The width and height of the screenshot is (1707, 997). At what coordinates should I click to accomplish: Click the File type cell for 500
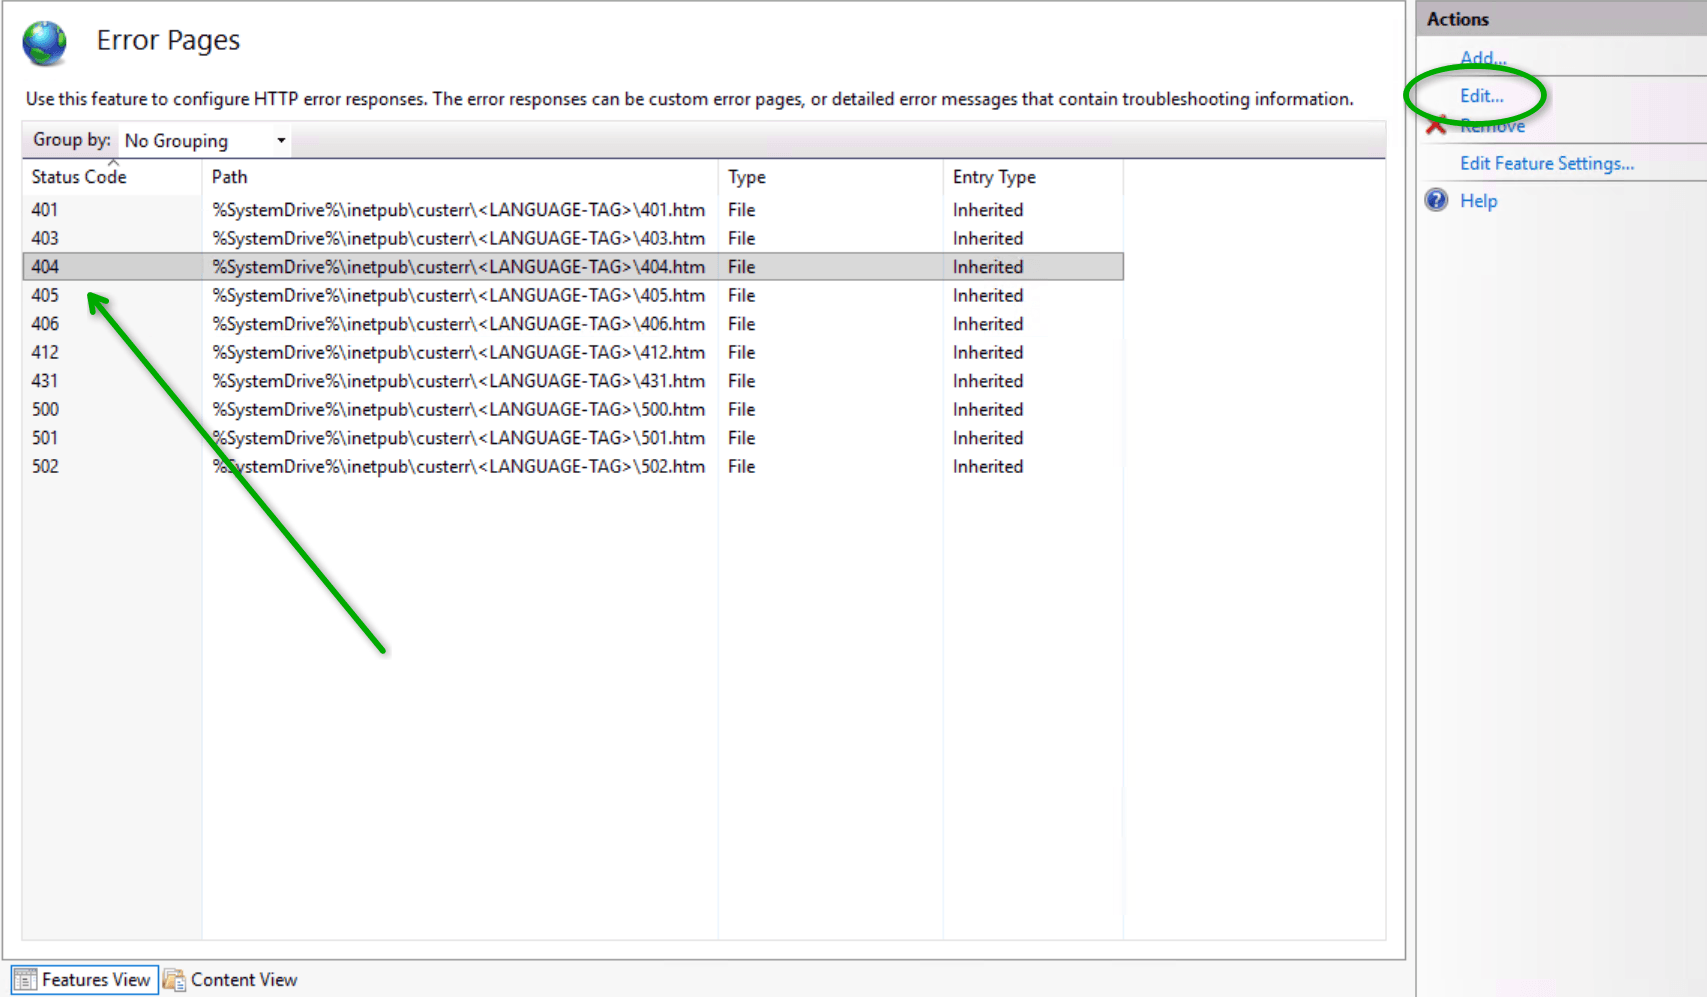tap(741, 409)
